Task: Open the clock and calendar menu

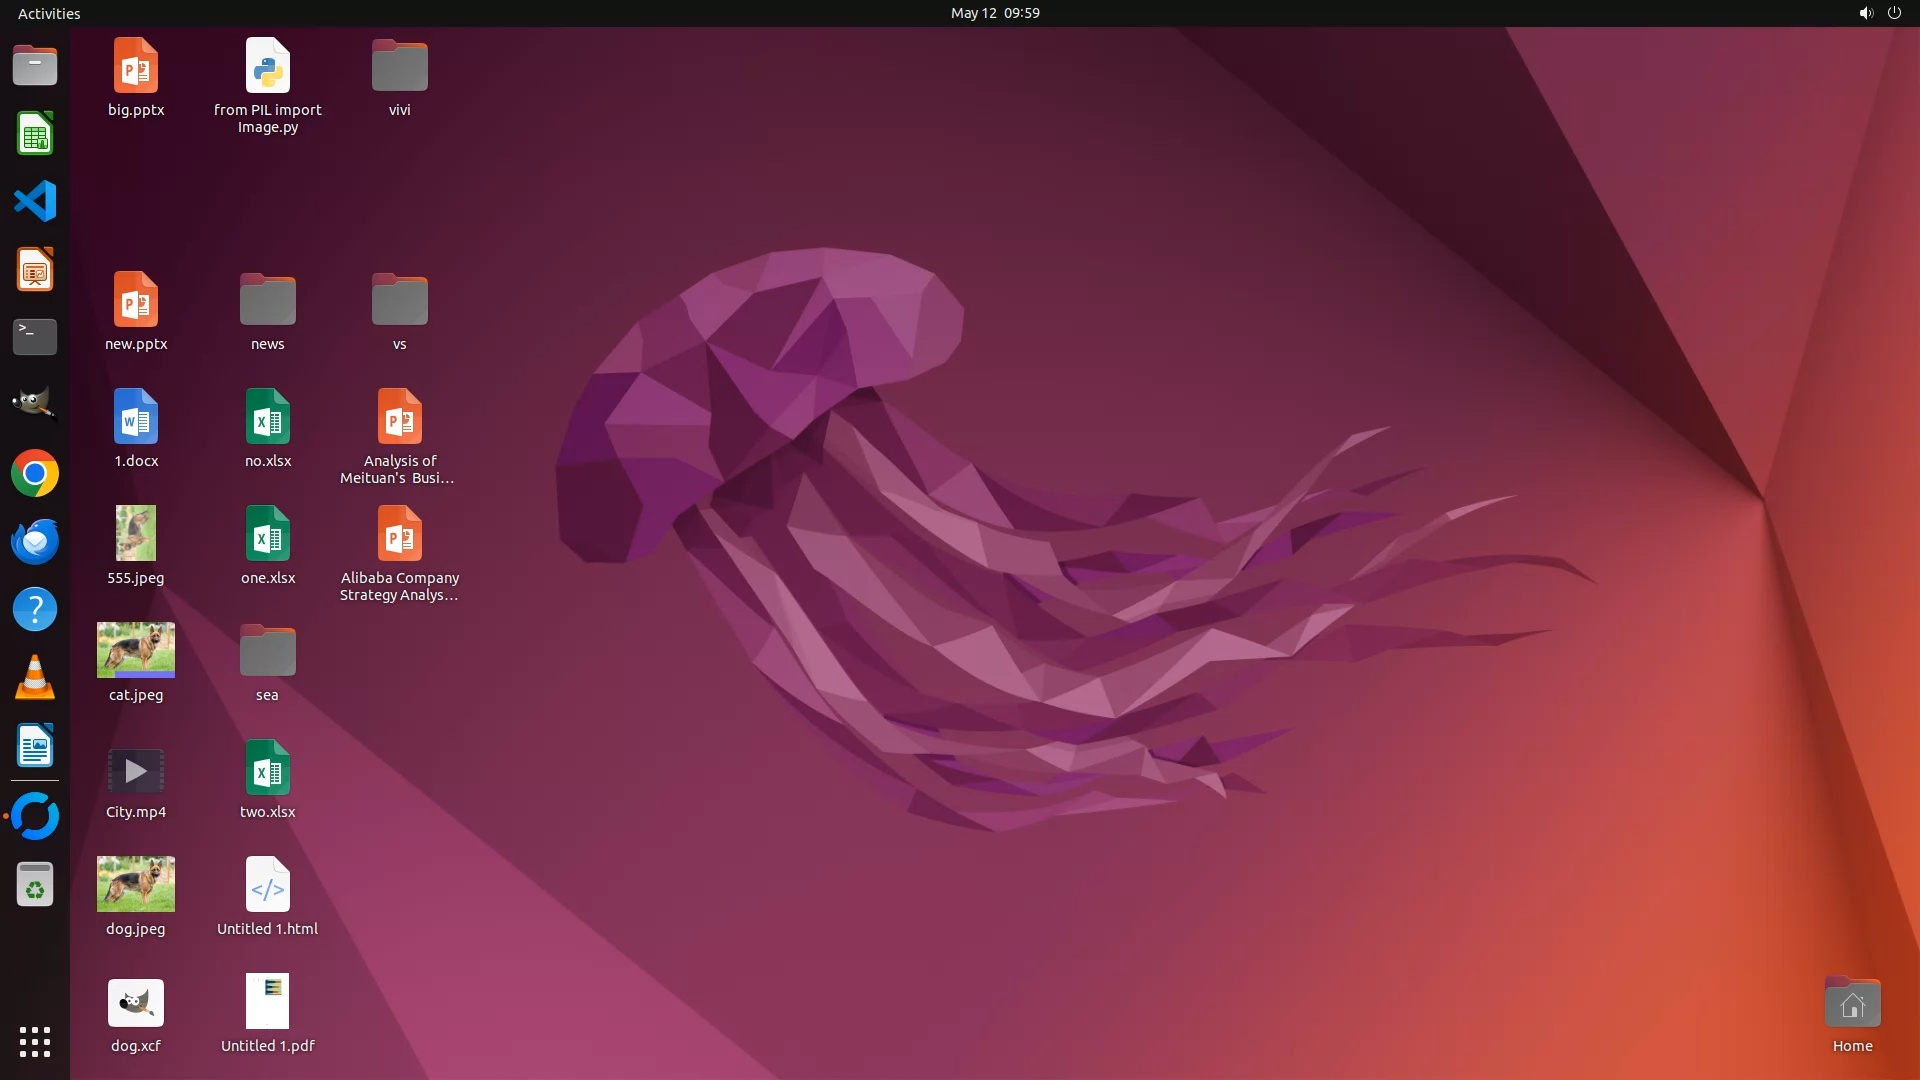Action: [994, 13]
